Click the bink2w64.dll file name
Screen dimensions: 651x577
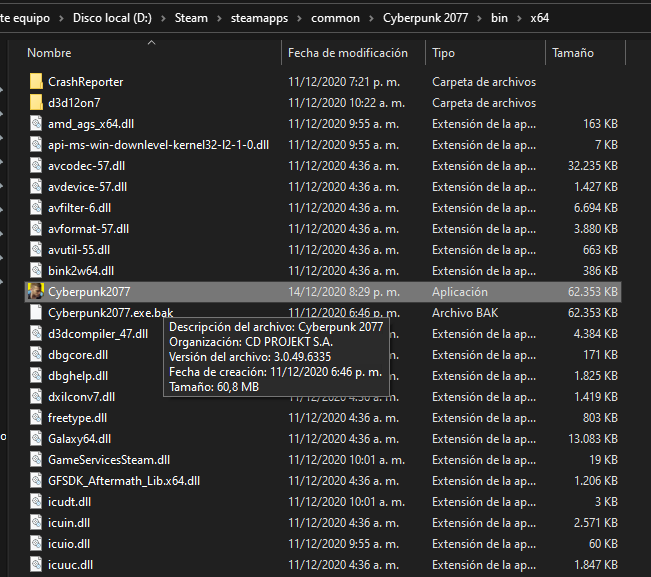[x=81, y=271]
